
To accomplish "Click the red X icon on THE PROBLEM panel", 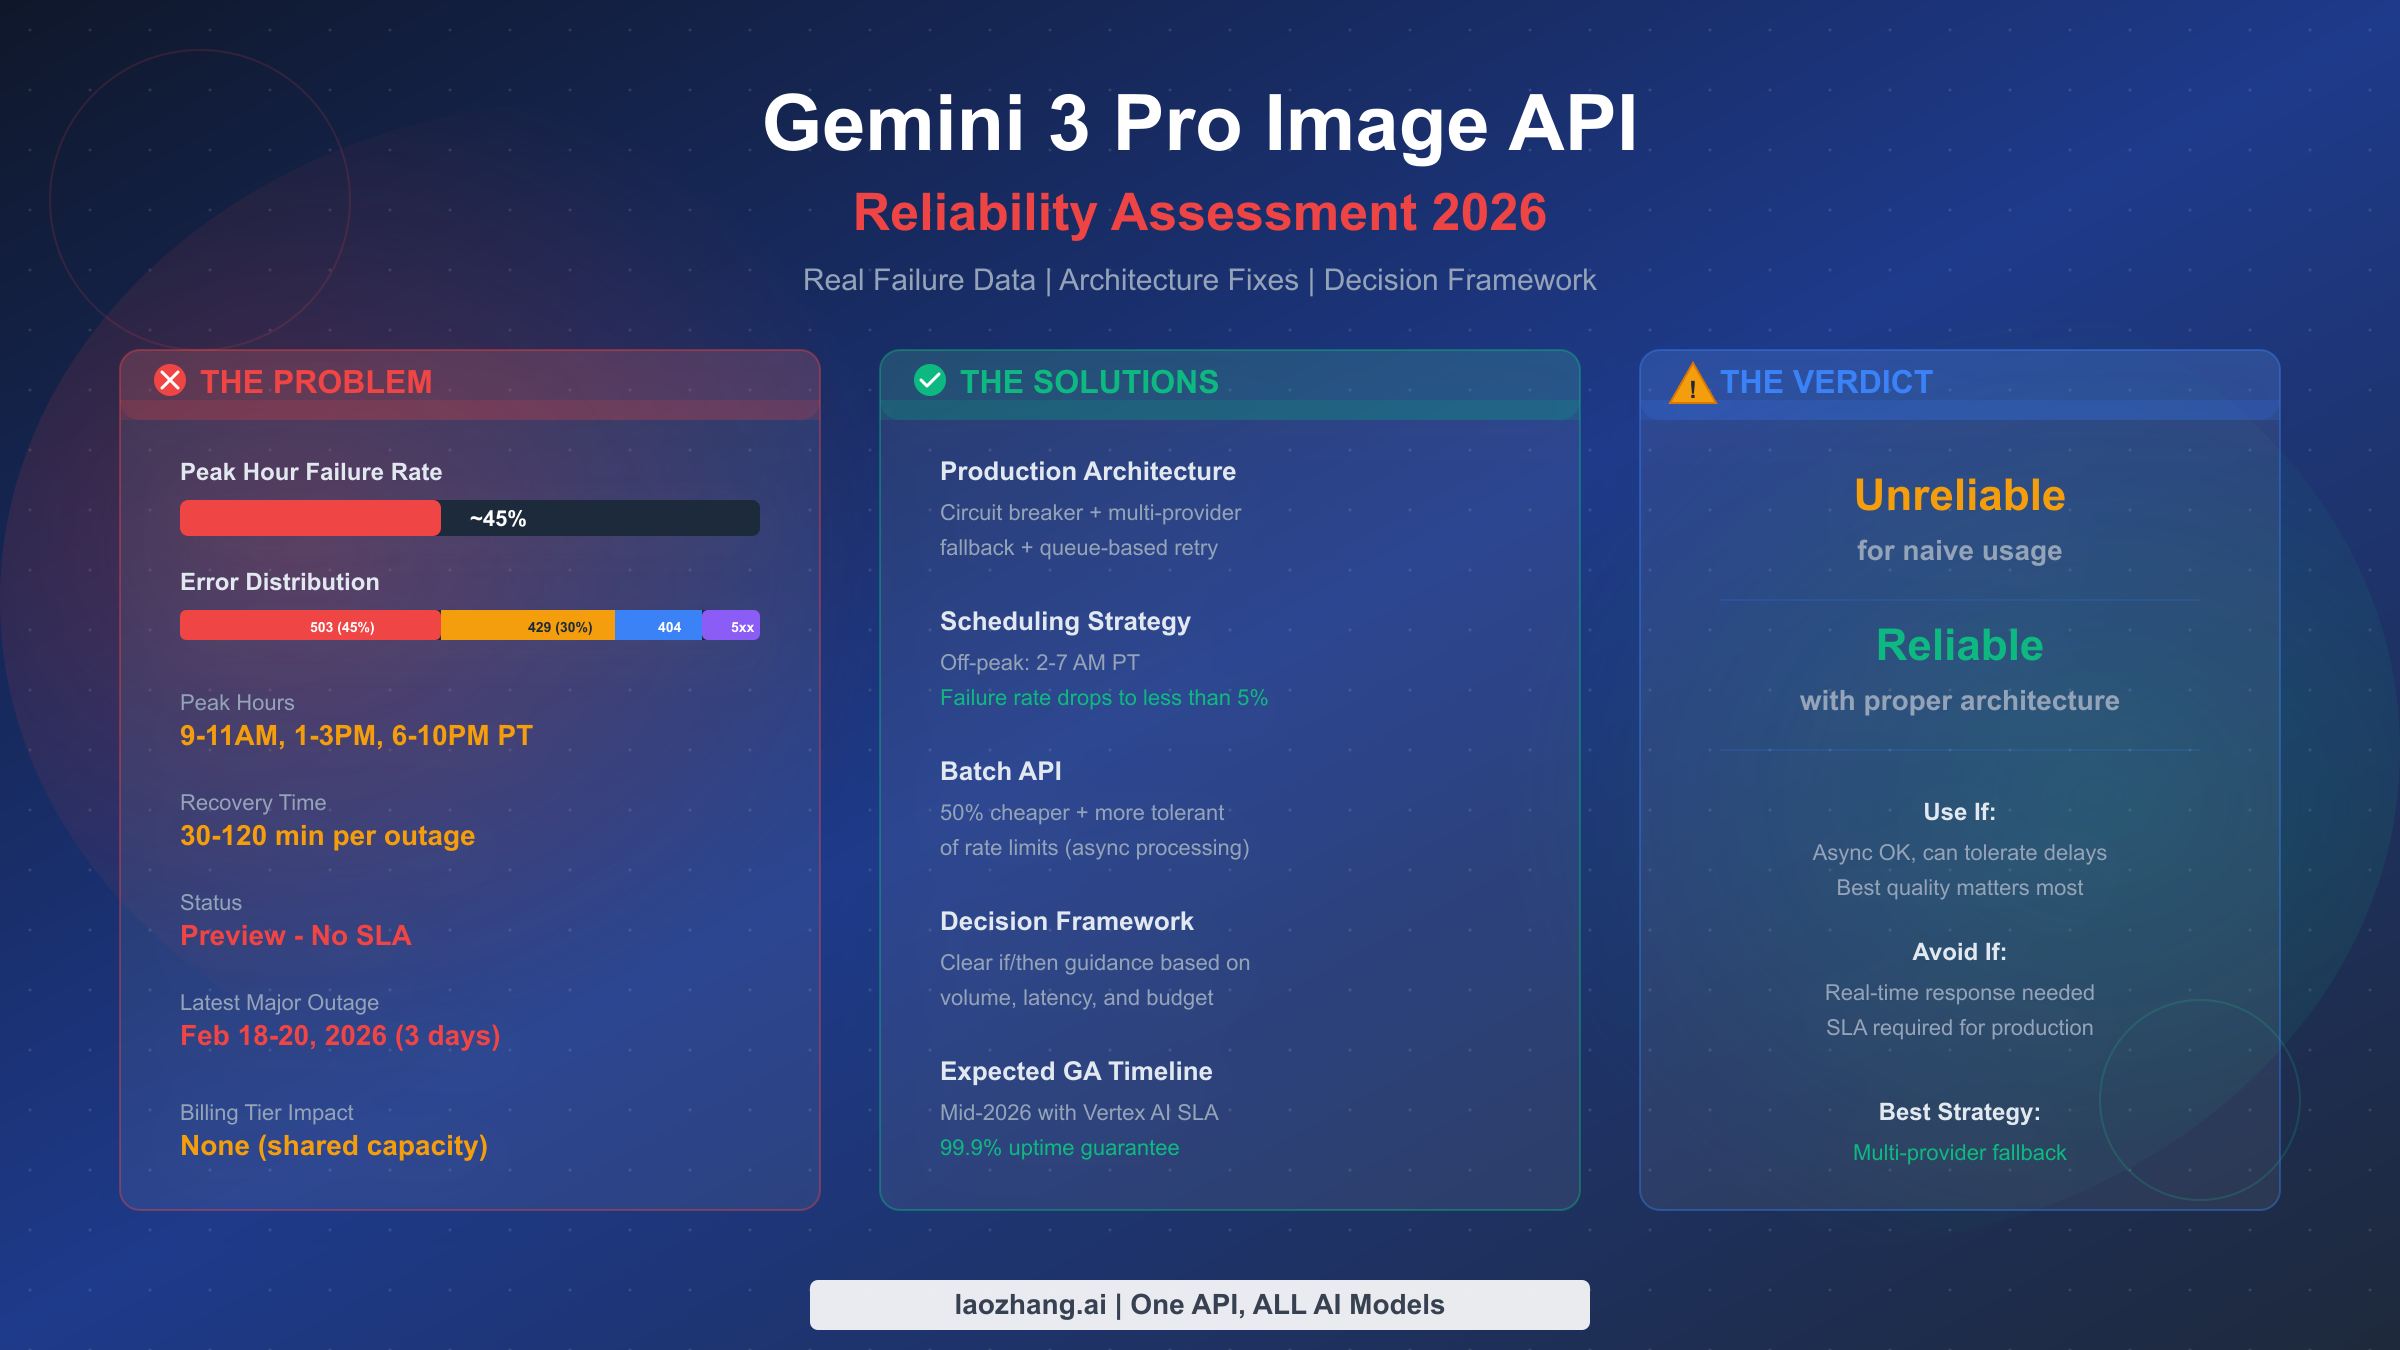I will point(170,381).
